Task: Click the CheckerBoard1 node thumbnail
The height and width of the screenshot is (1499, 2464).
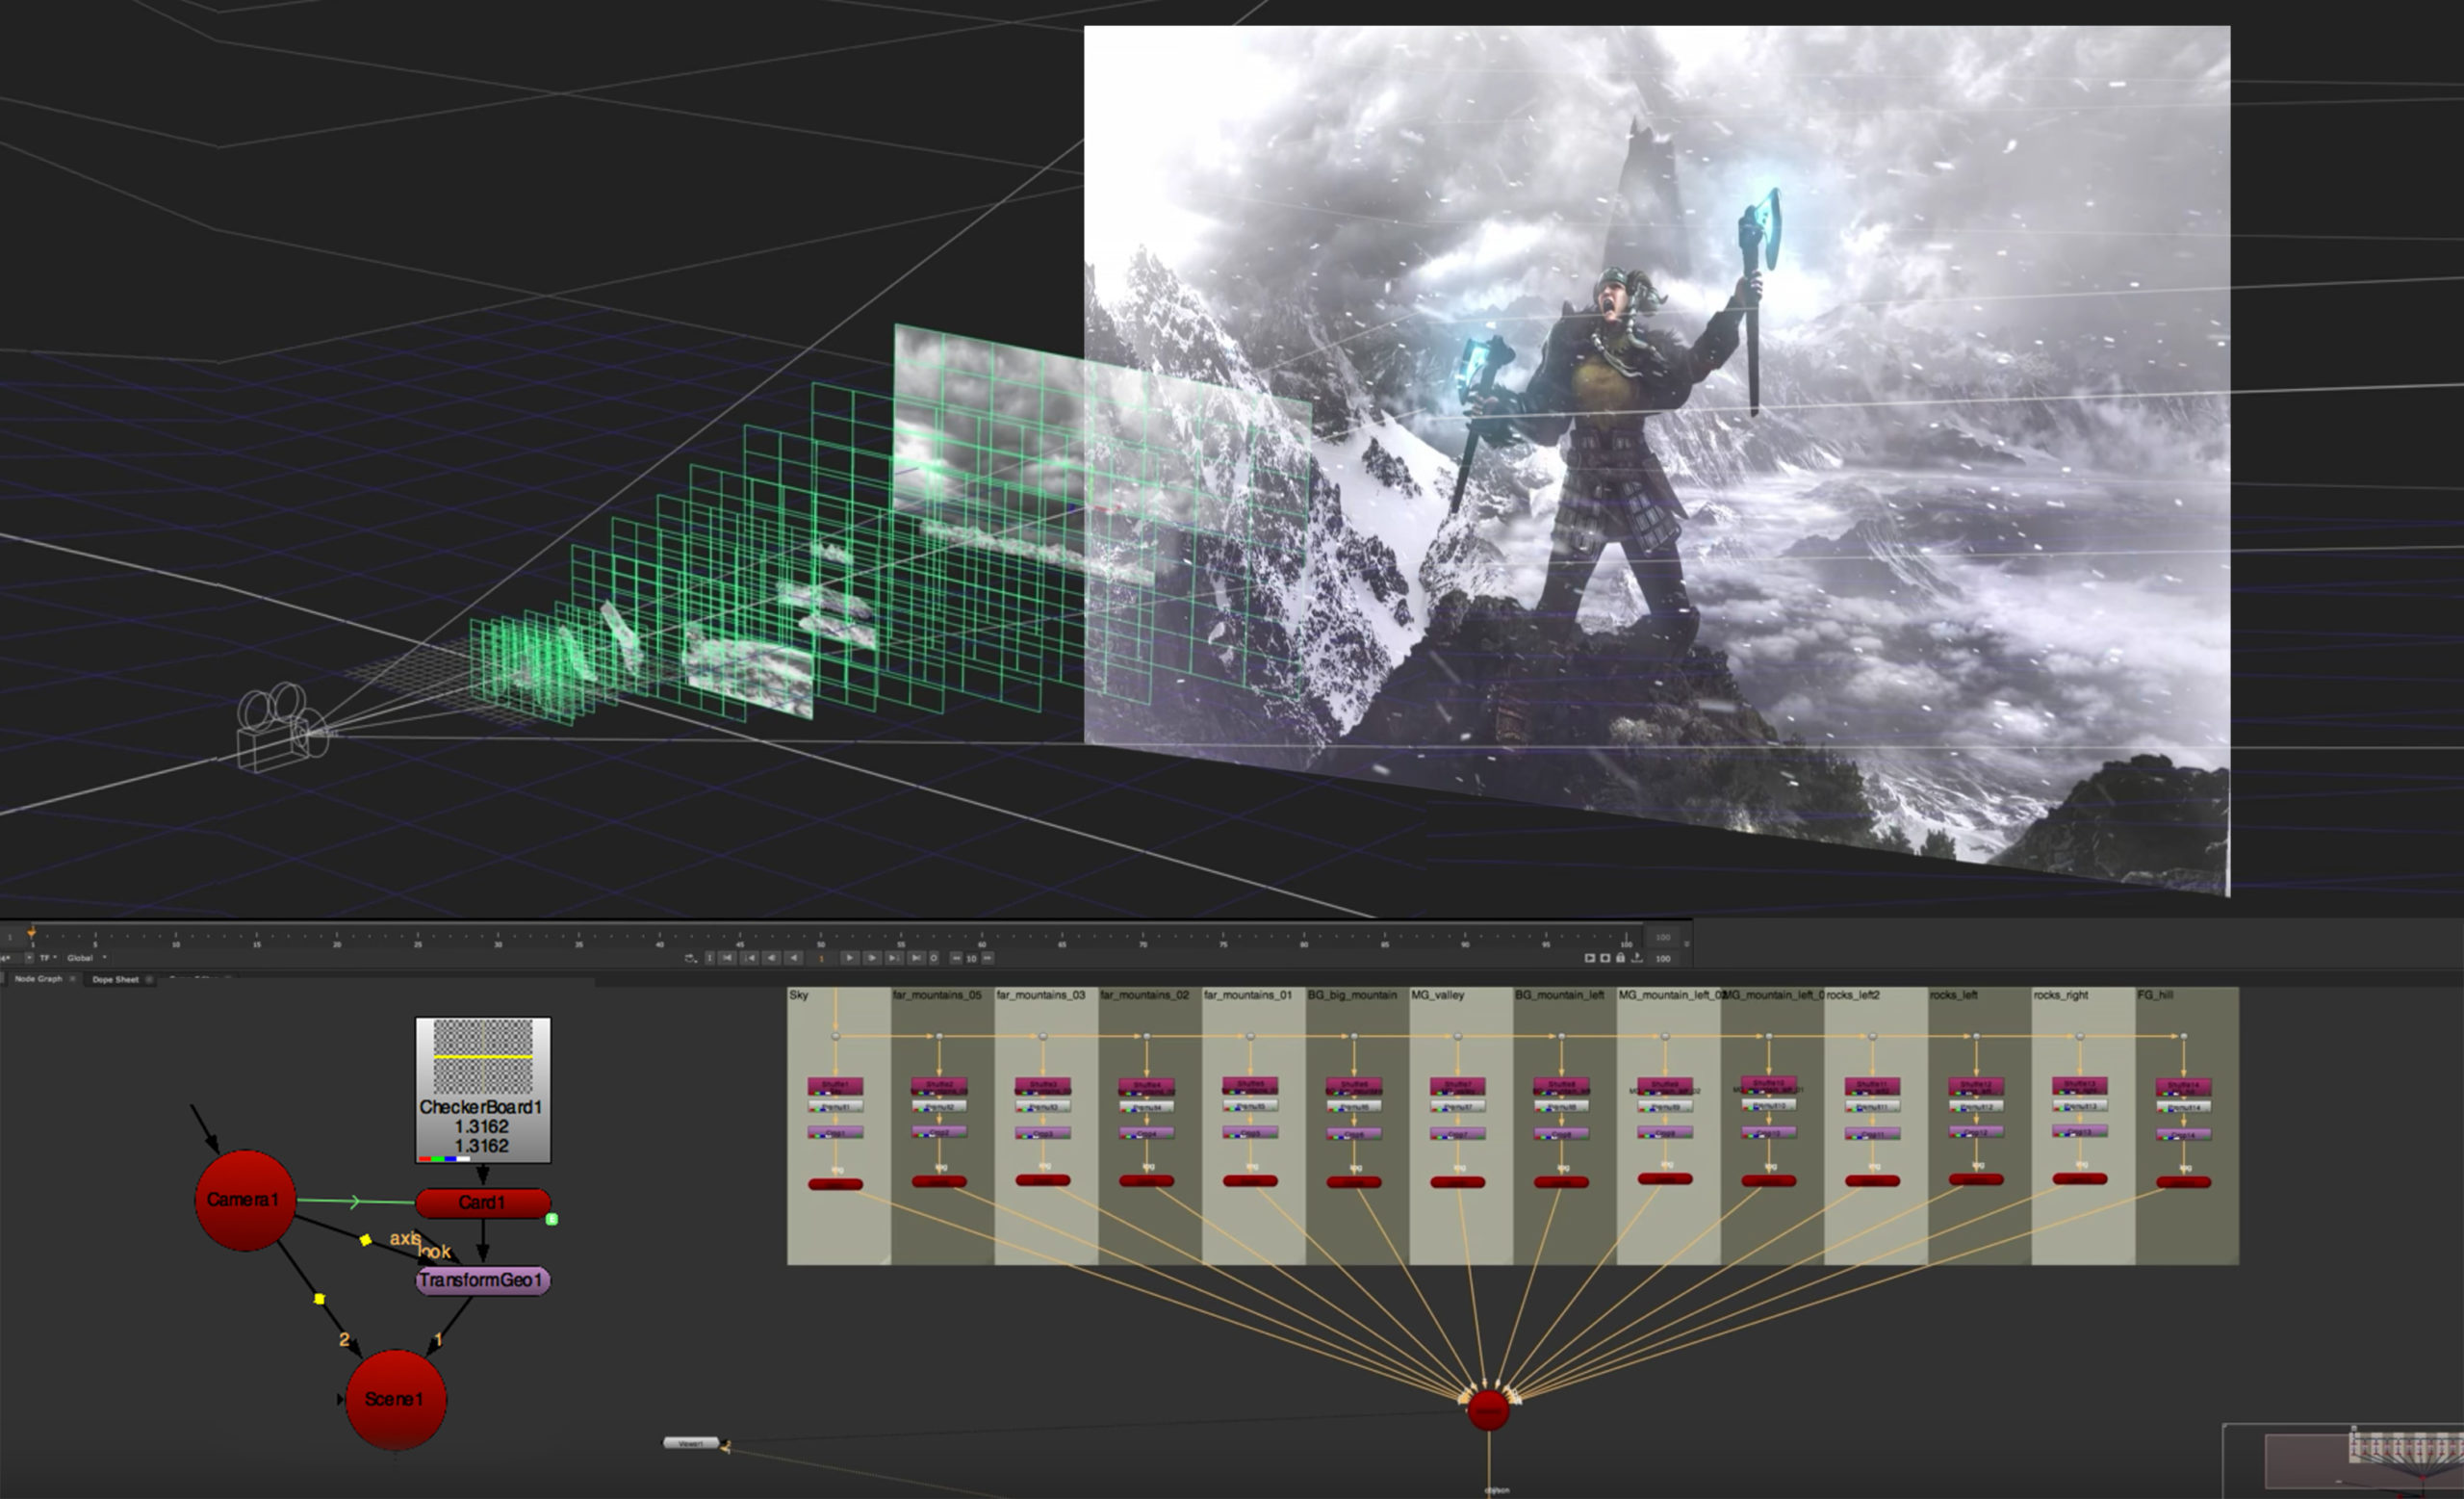Action: 482,1056
